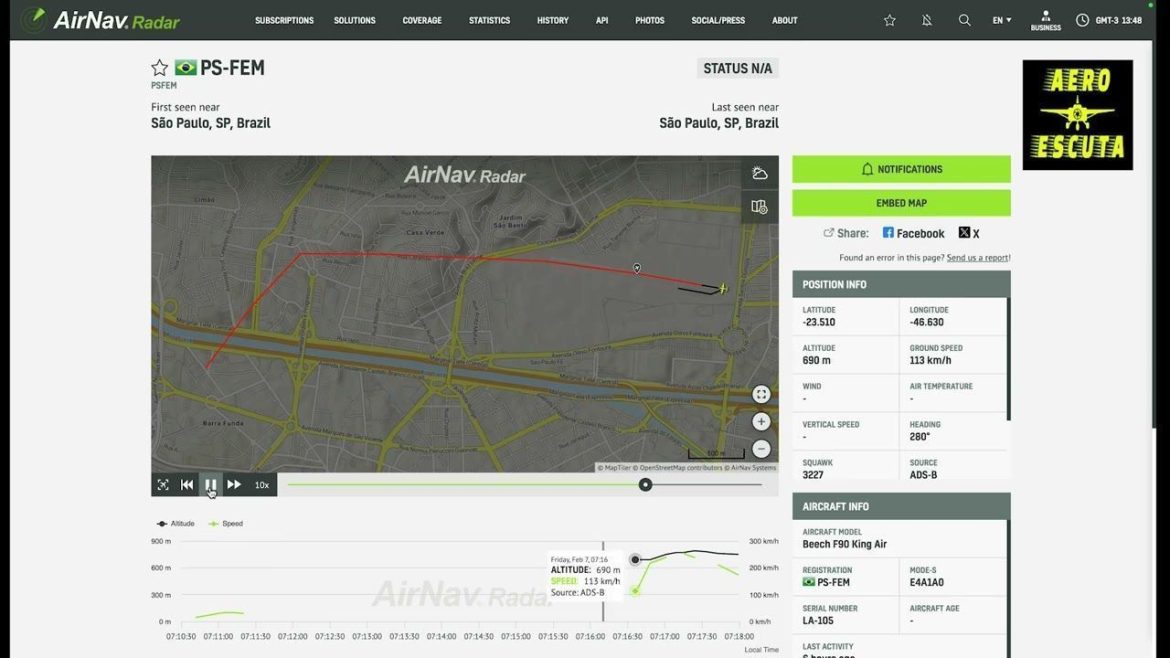Click the Send us a report link
Screen dimensions: 1170x658
[x=977, y=256]
